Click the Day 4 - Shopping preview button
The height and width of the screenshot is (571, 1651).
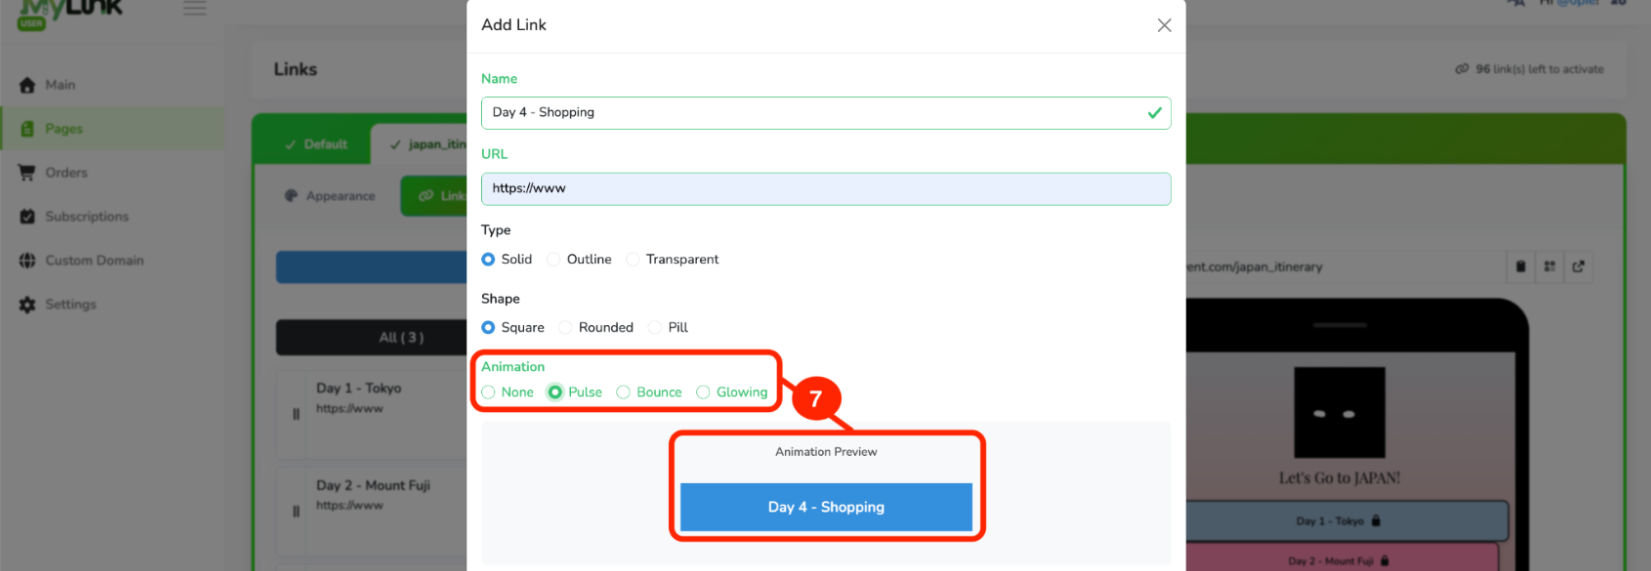point(826,507)
